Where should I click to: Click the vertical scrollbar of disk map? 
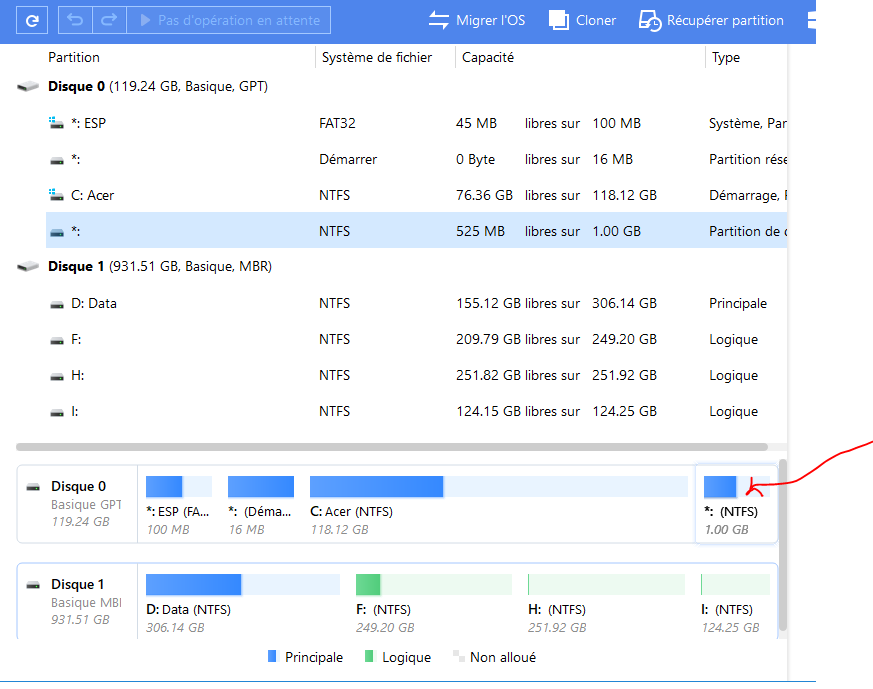coord(783,544)
